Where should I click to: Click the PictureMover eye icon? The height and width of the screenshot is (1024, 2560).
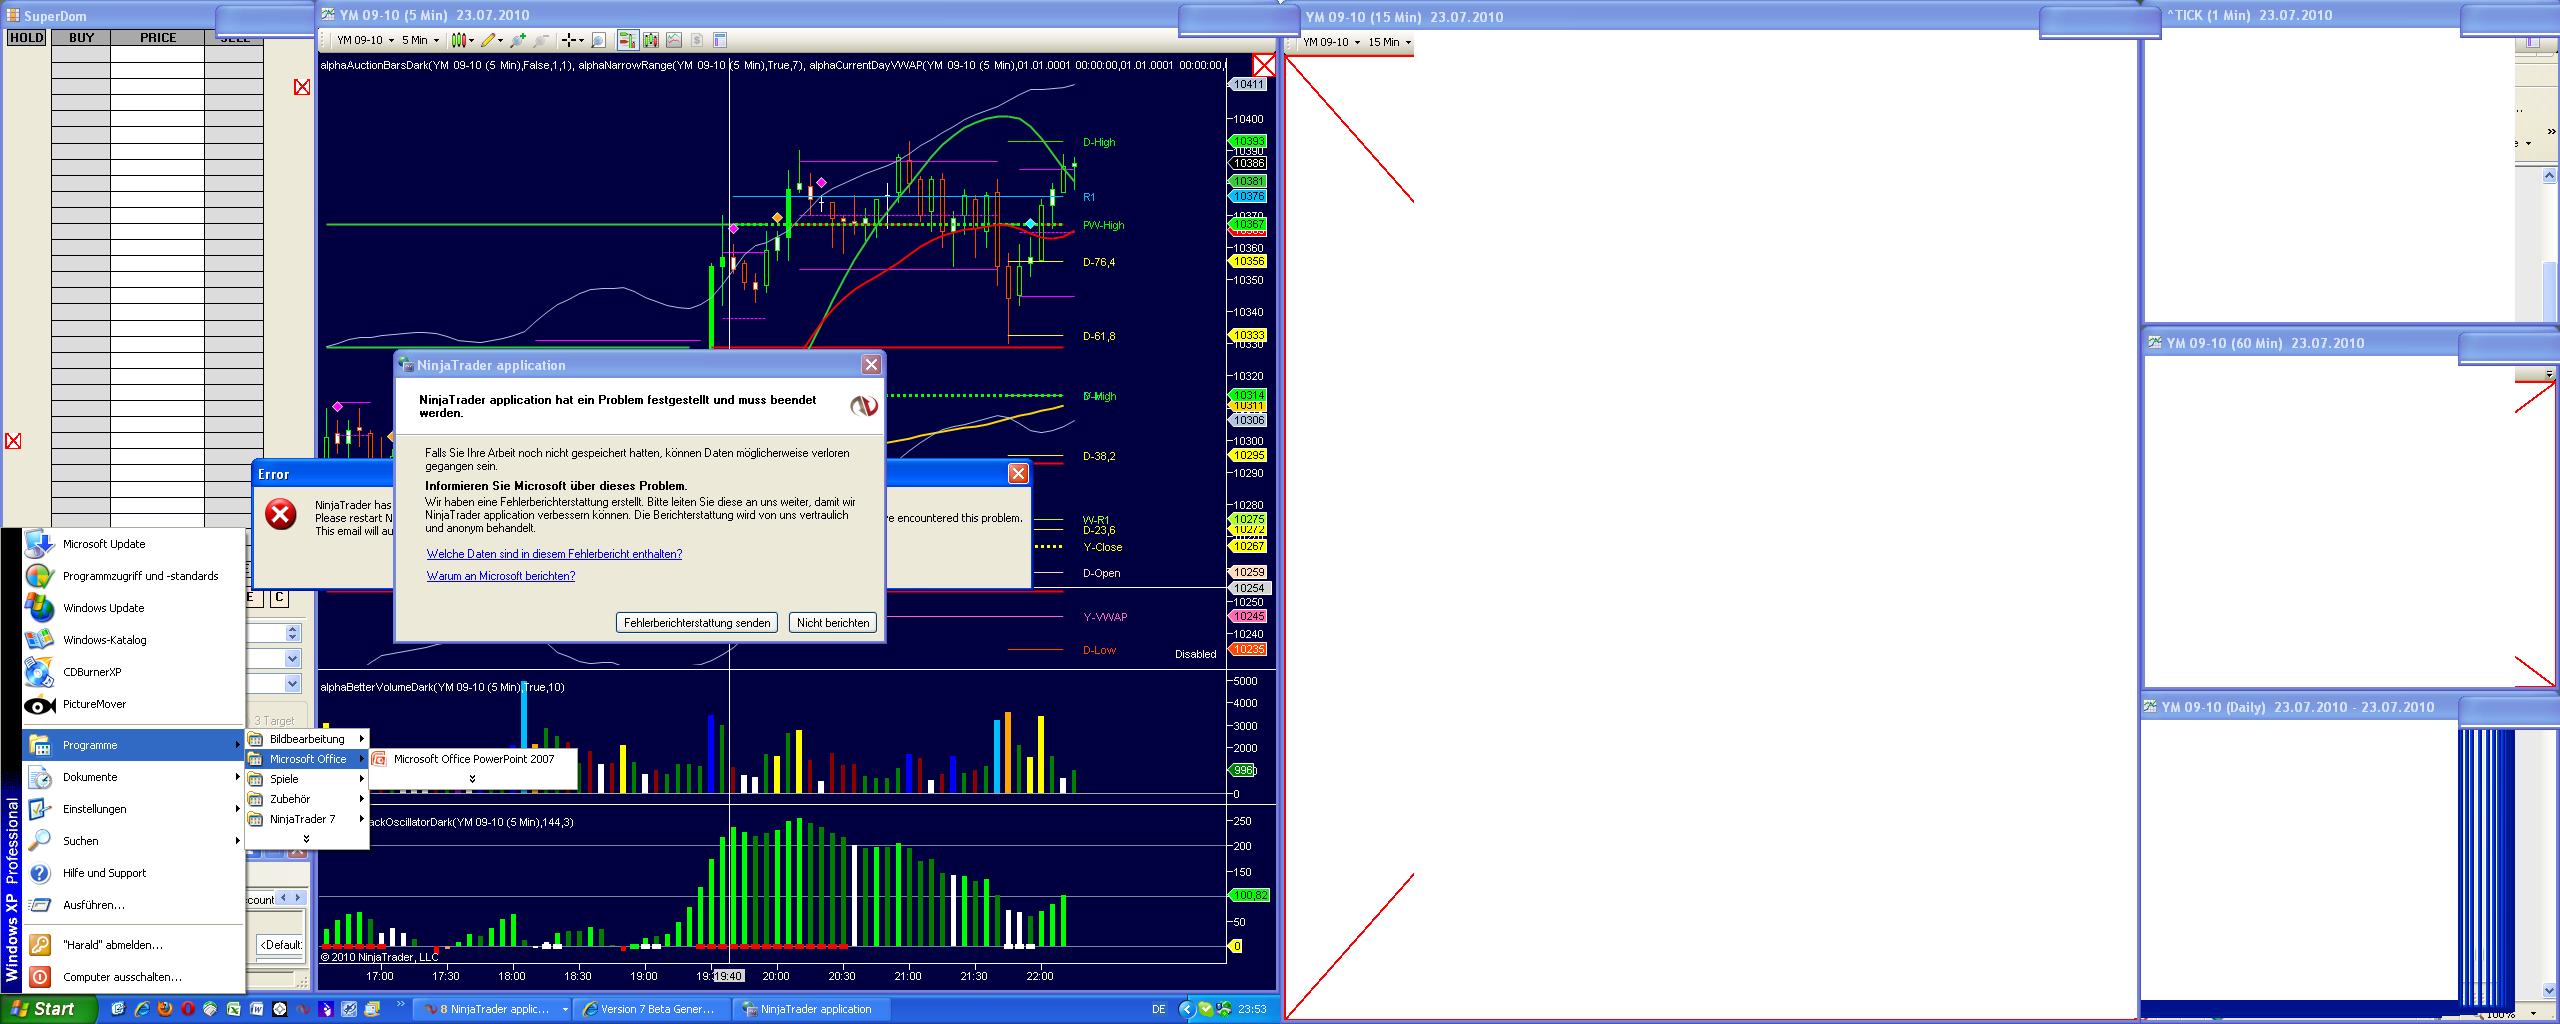39,705
